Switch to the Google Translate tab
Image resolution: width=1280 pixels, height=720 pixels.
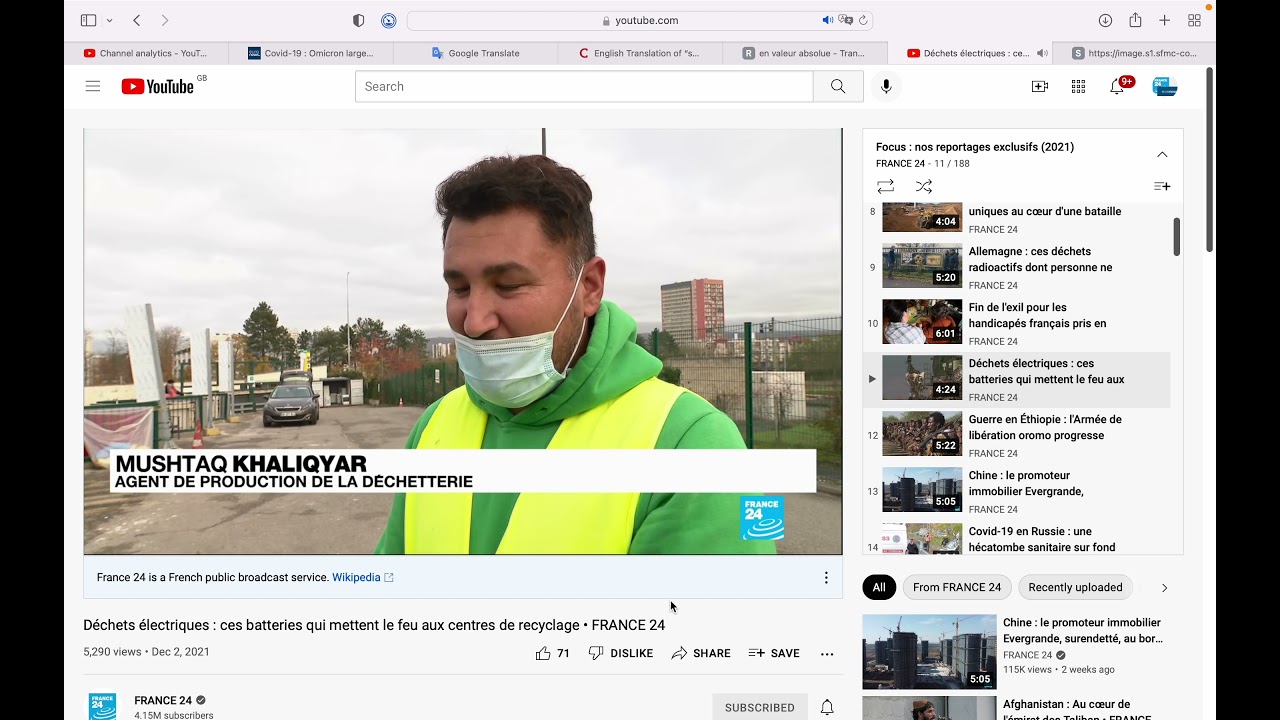point(476,53)
